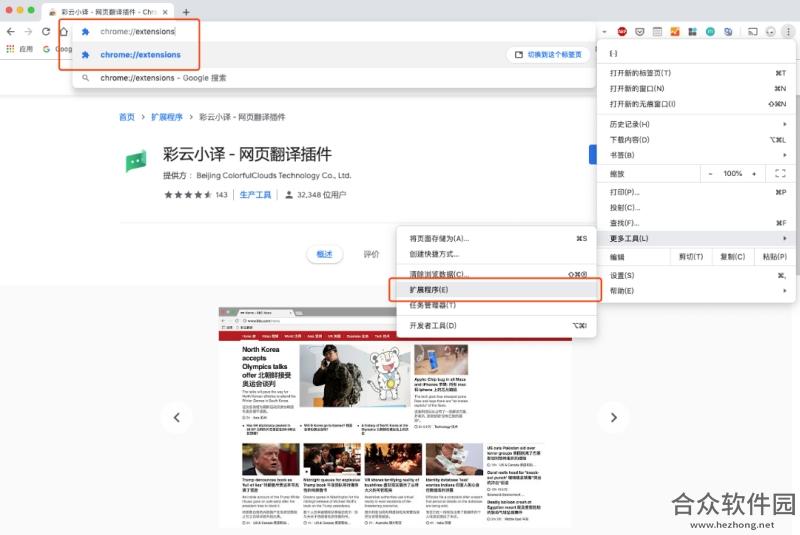
Task: Expand the 书签(B) submenu
Action: tap(697, 155)
